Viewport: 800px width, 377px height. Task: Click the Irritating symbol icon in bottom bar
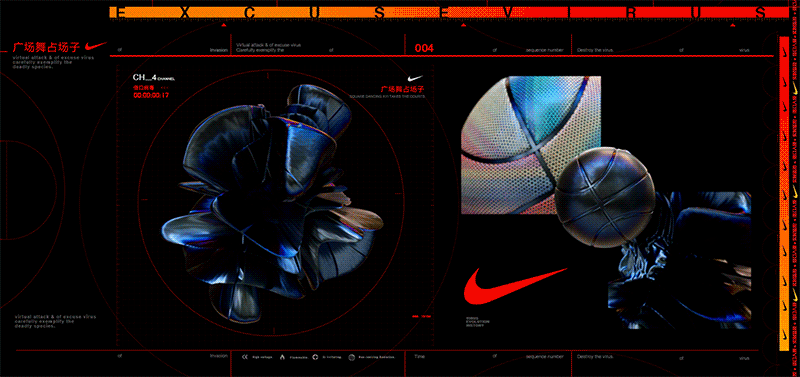coord(316,357)
